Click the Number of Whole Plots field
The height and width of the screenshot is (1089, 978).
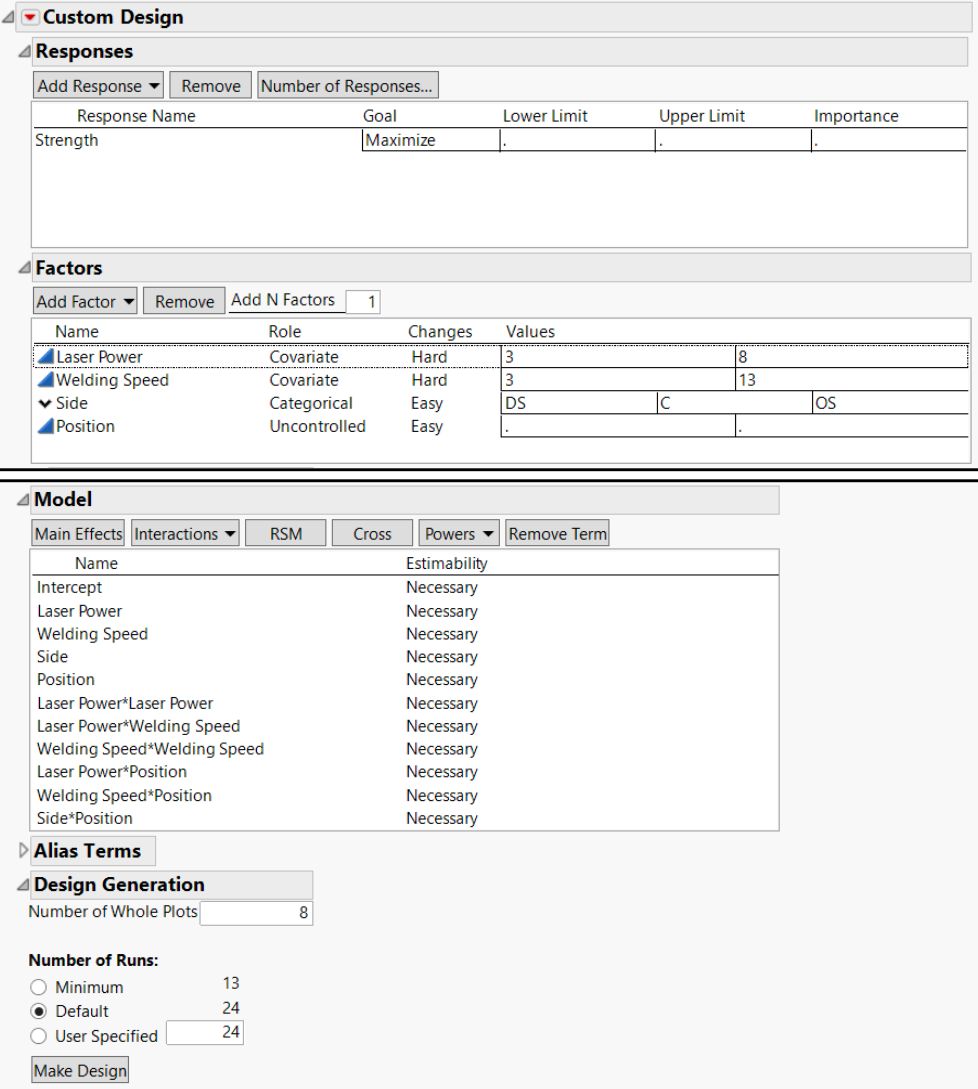(256, 912)
